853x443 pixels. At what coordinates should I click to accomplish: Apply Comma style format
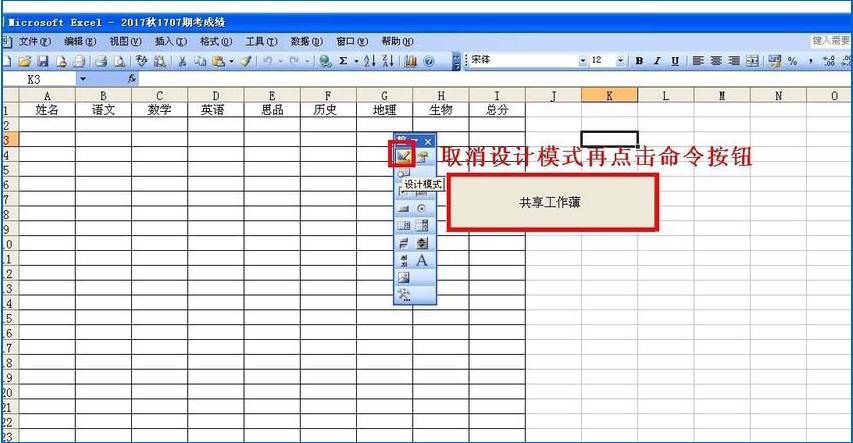tap(811, 61)
